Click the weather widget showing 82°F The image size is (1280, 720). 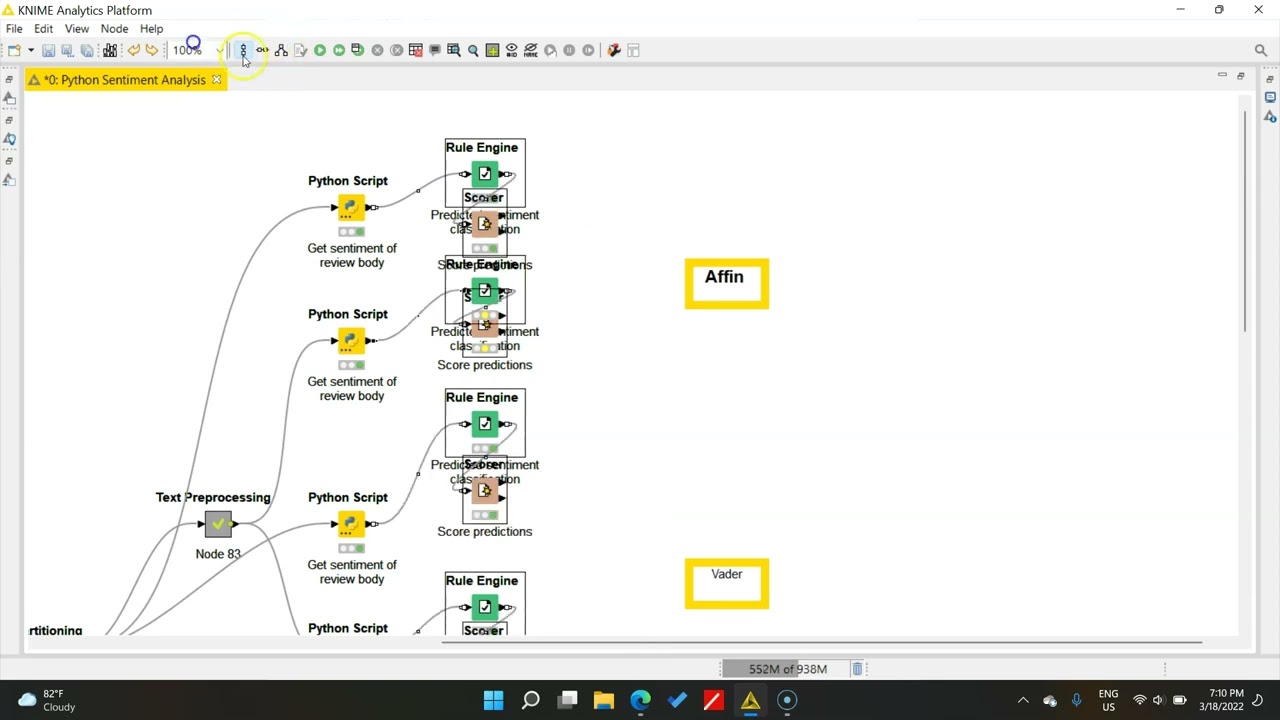46,700
